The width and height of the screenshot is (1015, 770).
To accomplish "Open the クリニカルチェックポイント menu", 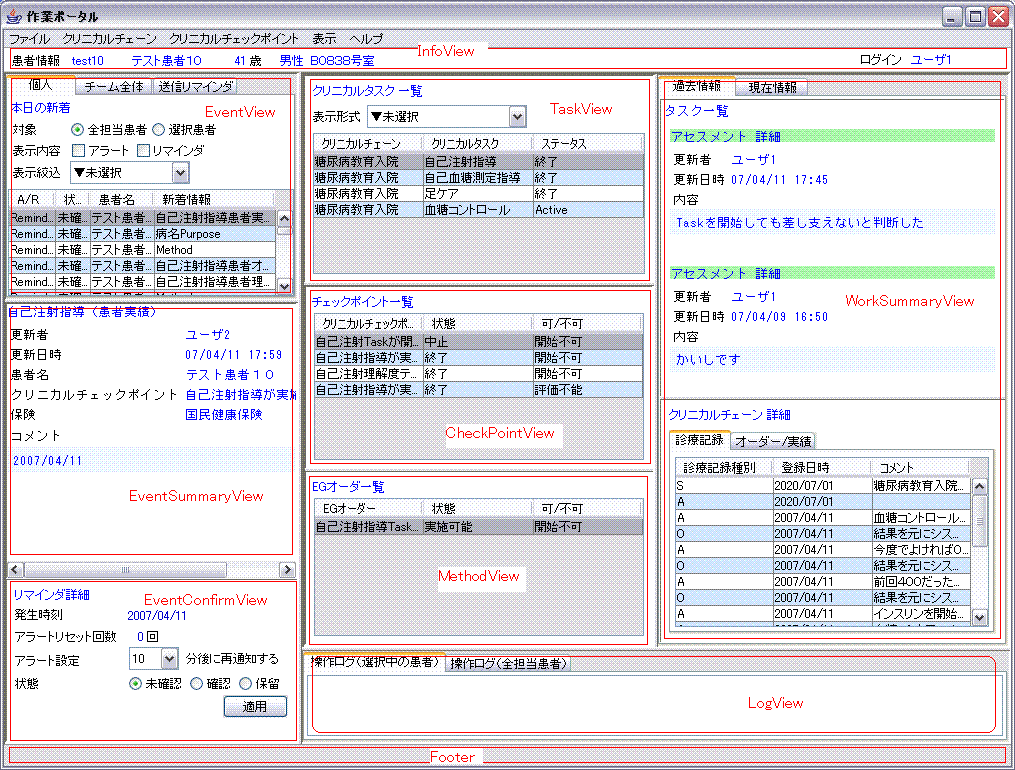I will coord(234,39).
